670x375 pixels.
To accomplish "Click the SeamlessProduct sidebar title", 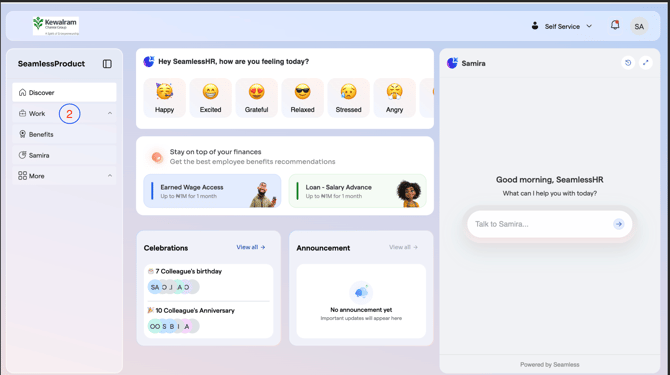I will point(51,64).
